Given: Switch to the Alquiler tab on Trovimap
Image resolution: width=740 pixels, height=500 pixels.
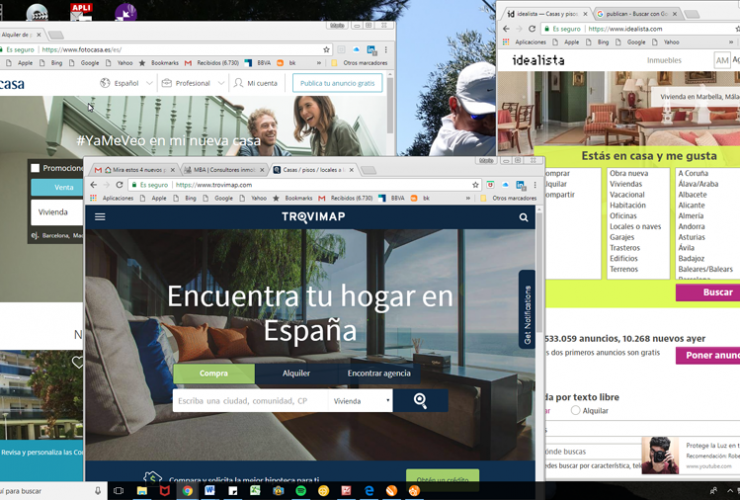Looking at the screenshot, I should pos(296,373).
